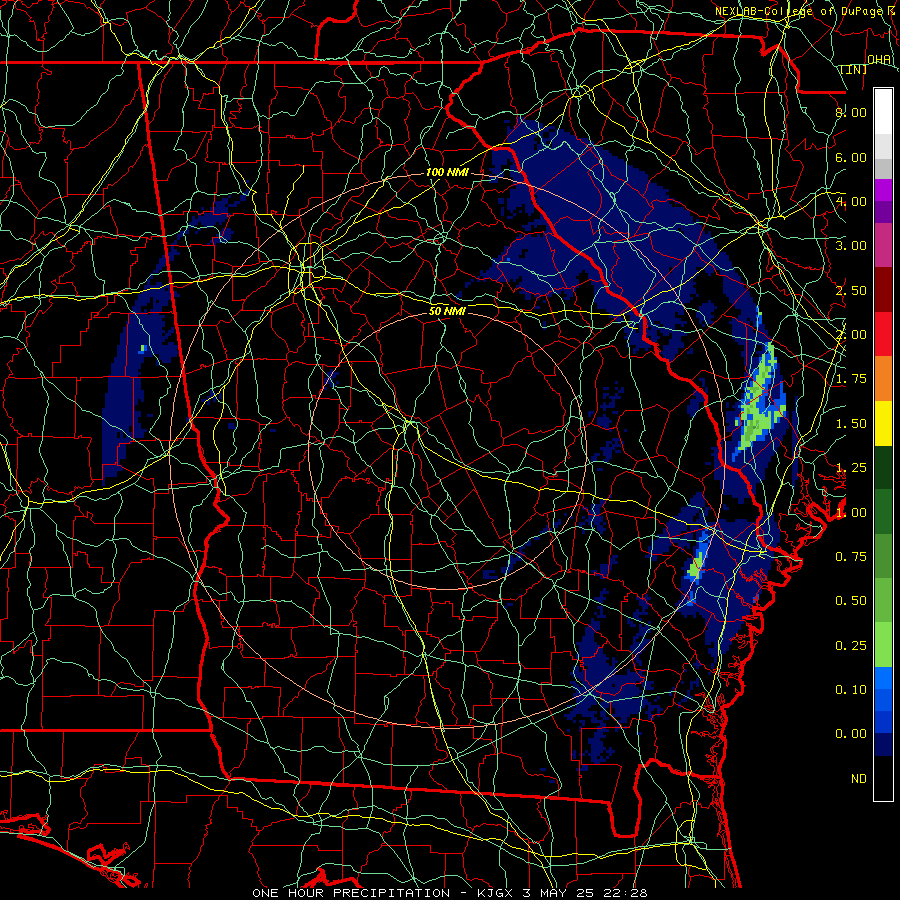Click the light blue 0.10 legend swatch

tap(883, 678)
